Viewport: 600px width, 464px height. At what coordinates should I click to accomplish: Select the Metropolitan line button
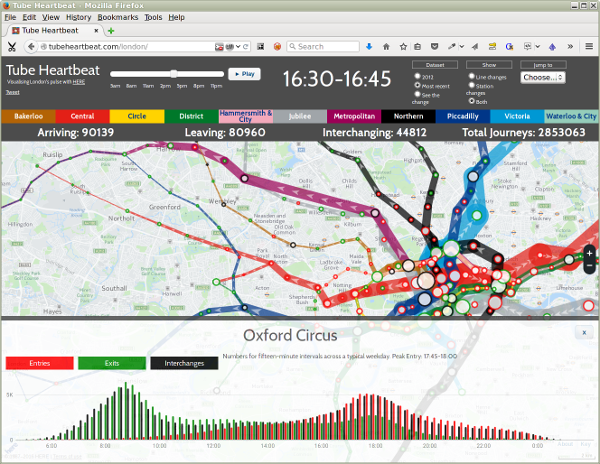(354, 116)
